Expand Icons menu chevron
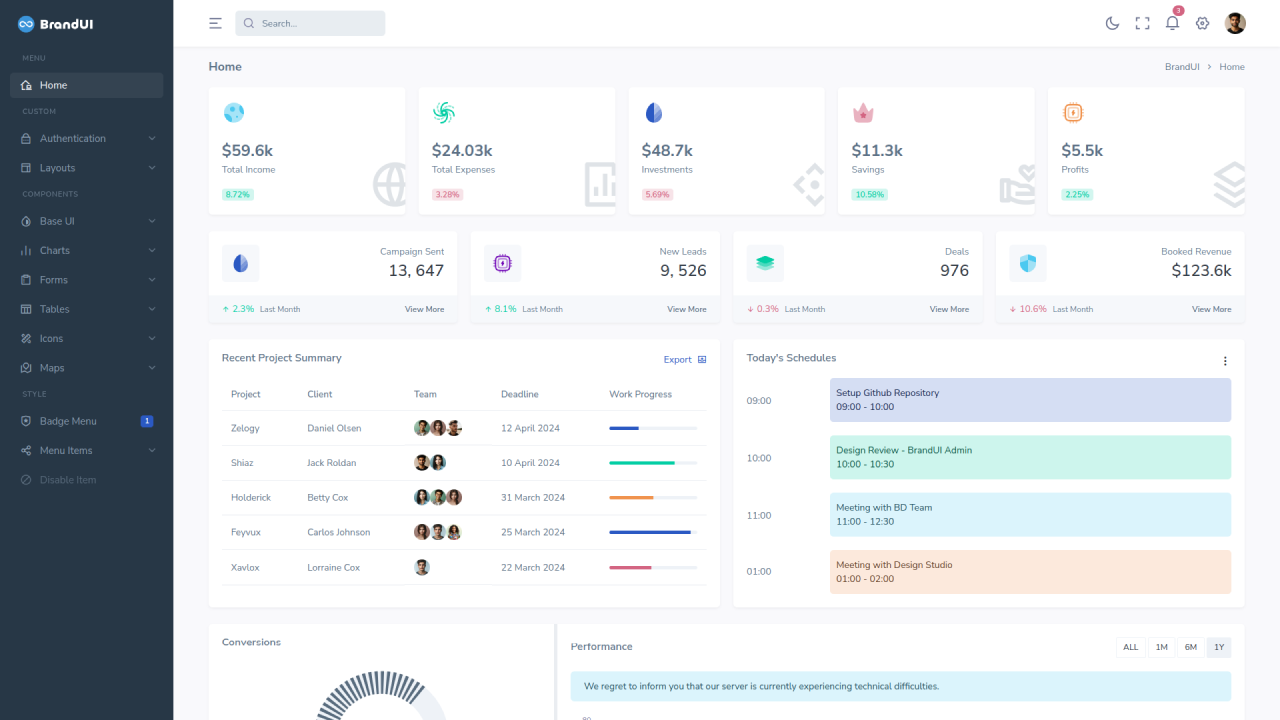The image size is (1280, 720). (x=152, y=339)
